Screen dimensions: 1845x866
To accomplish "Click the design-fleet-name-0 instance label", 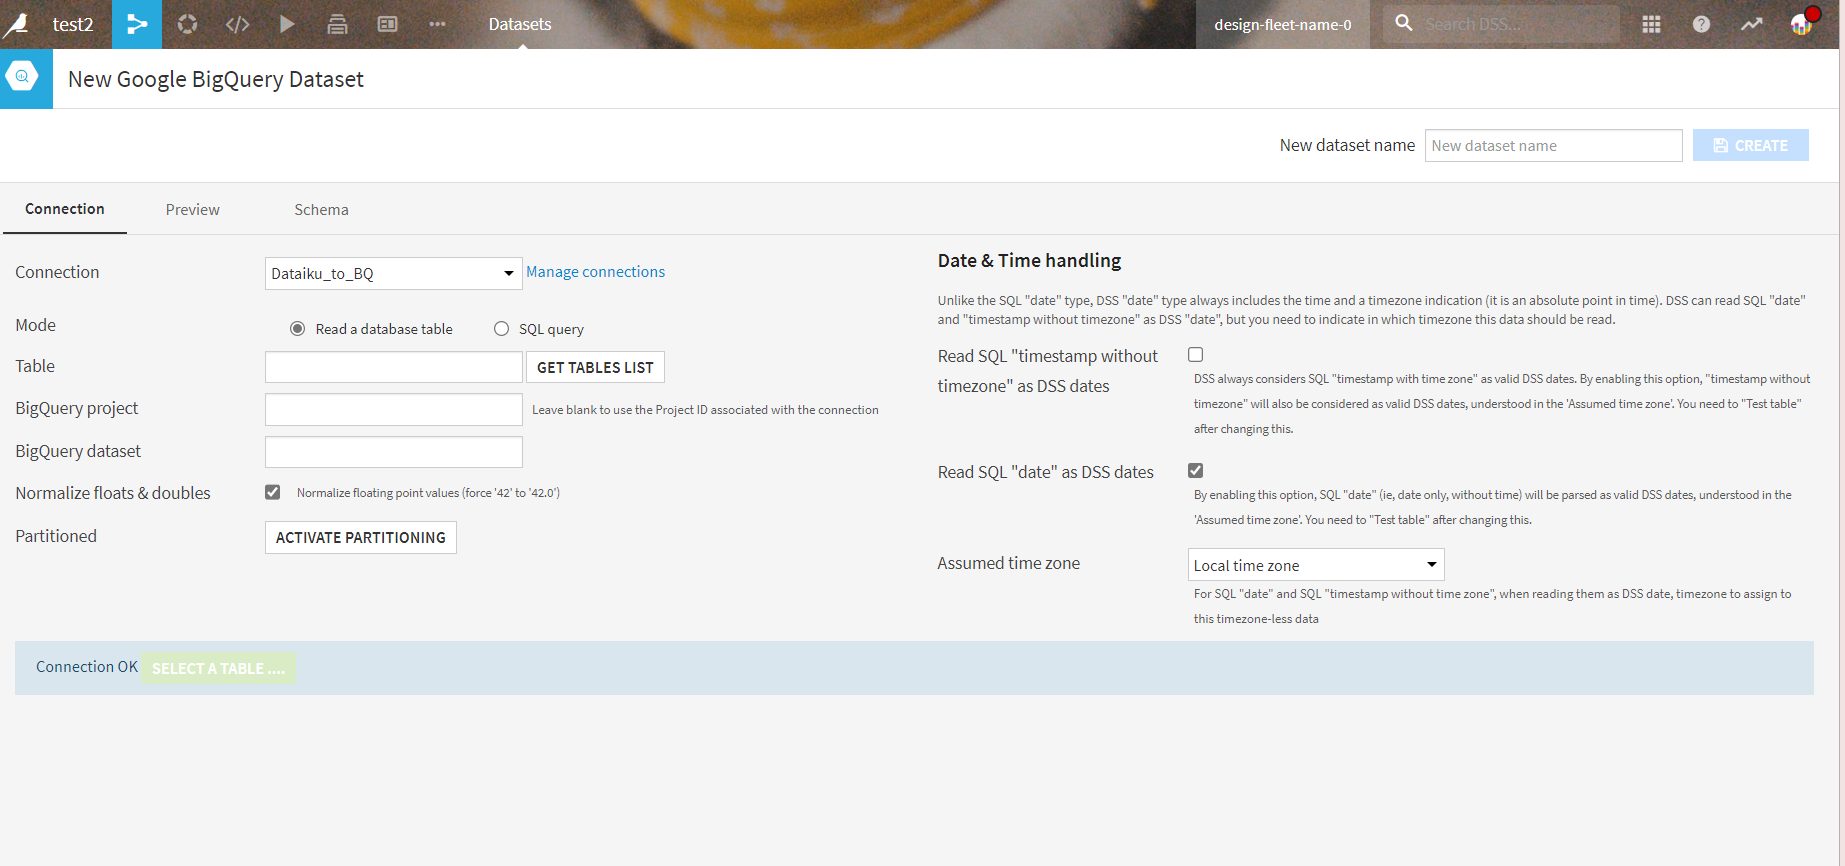I will click(1283, 24).
